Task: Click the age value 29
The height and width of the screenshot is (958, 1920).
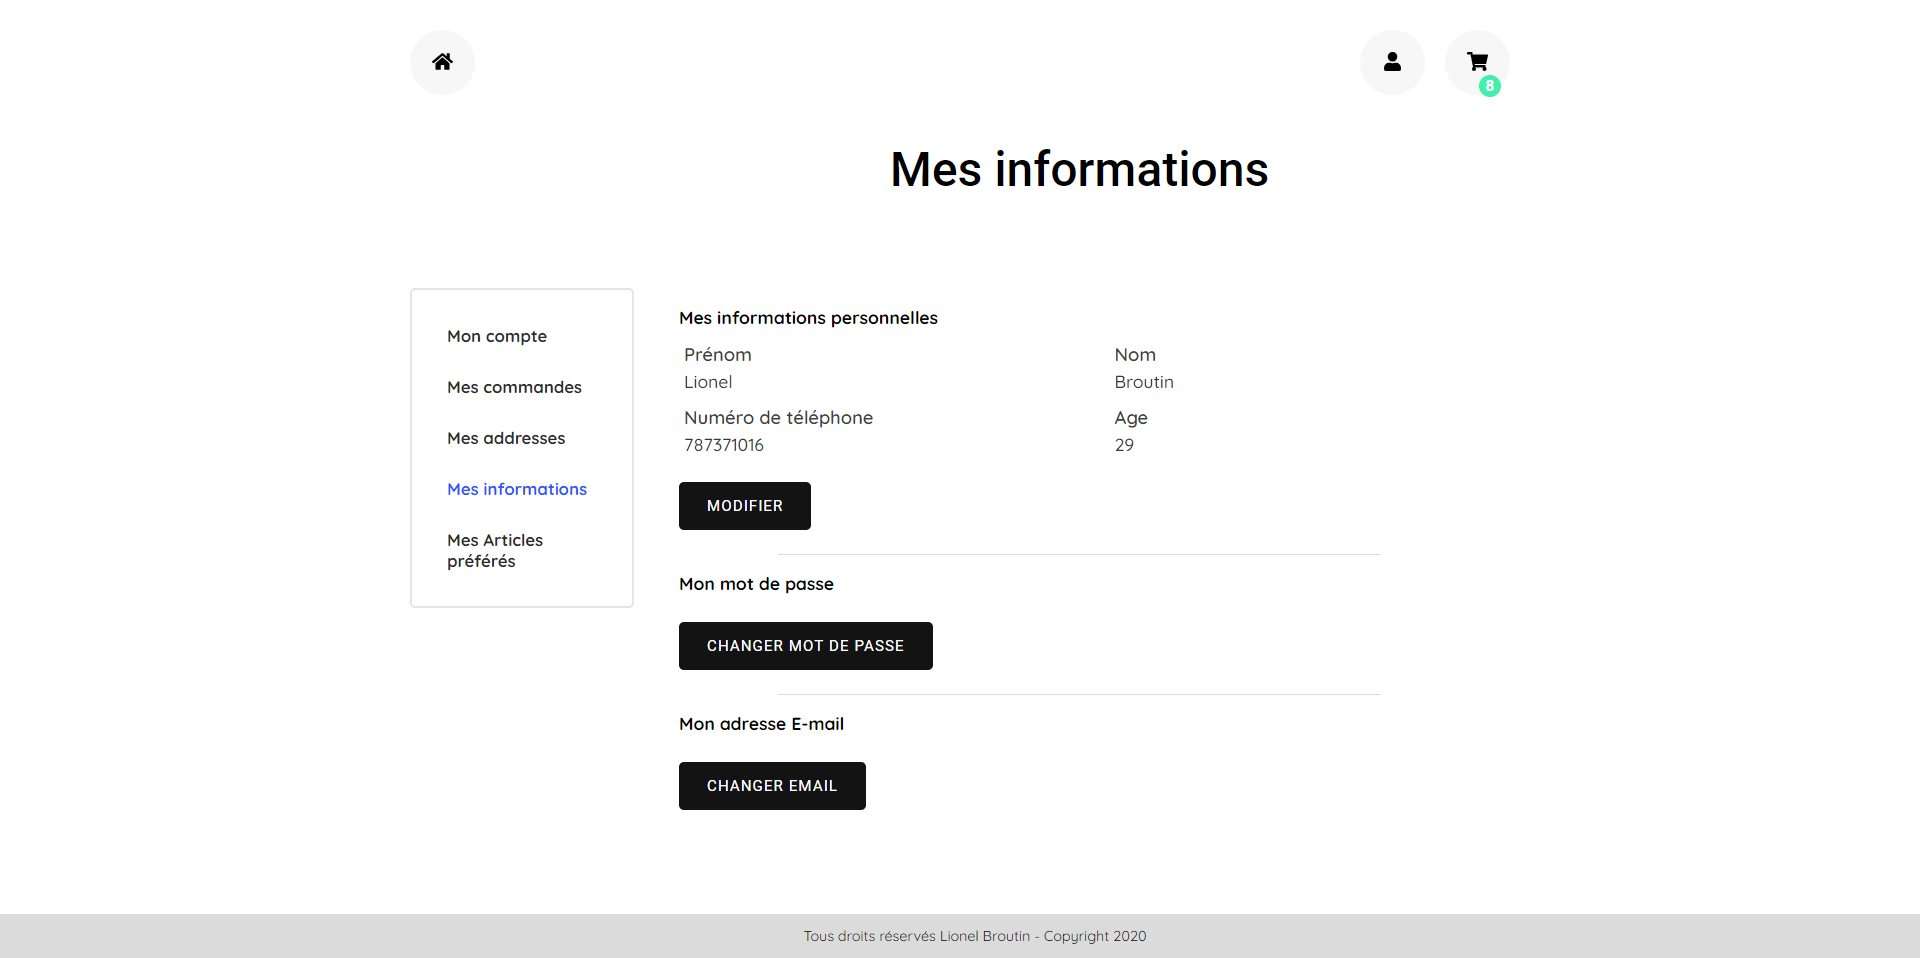Action: click(1124, 445)
